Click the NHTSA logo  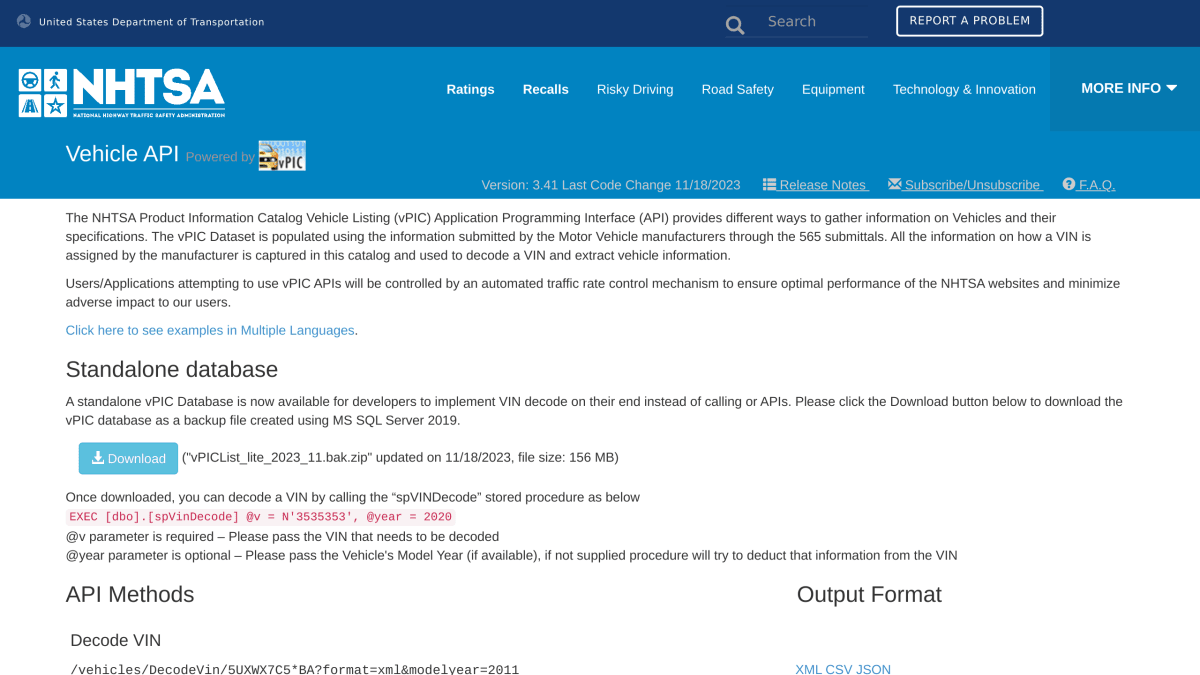tap(122, 93)
